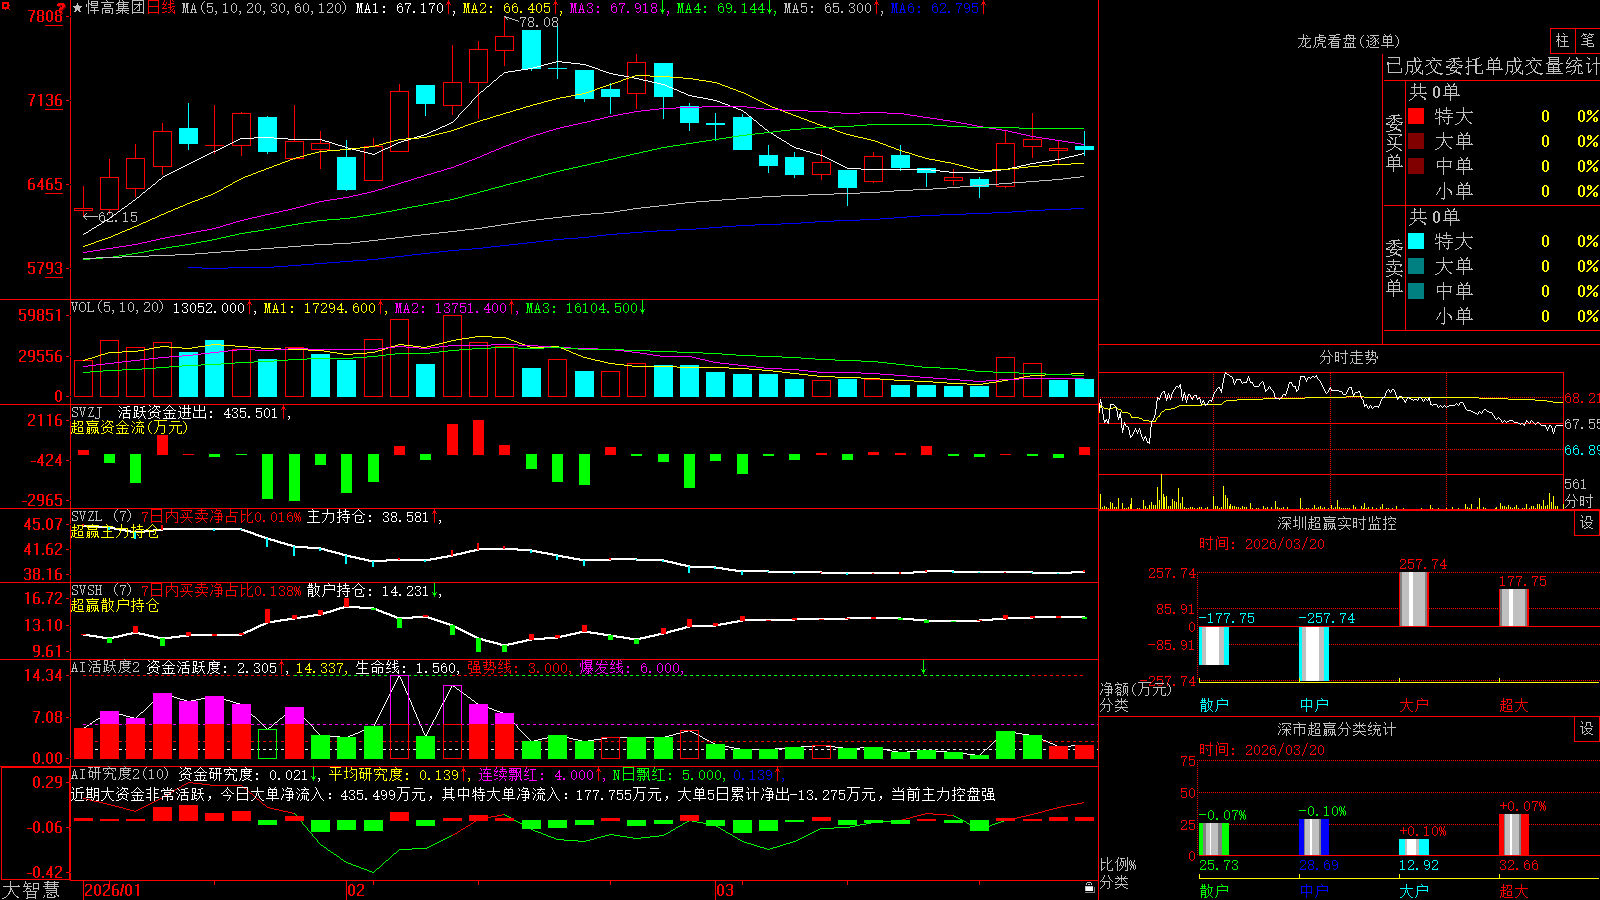Click the 2026/01 date marker
Screen dimensions: 1600x900
(x=113, y=890)
